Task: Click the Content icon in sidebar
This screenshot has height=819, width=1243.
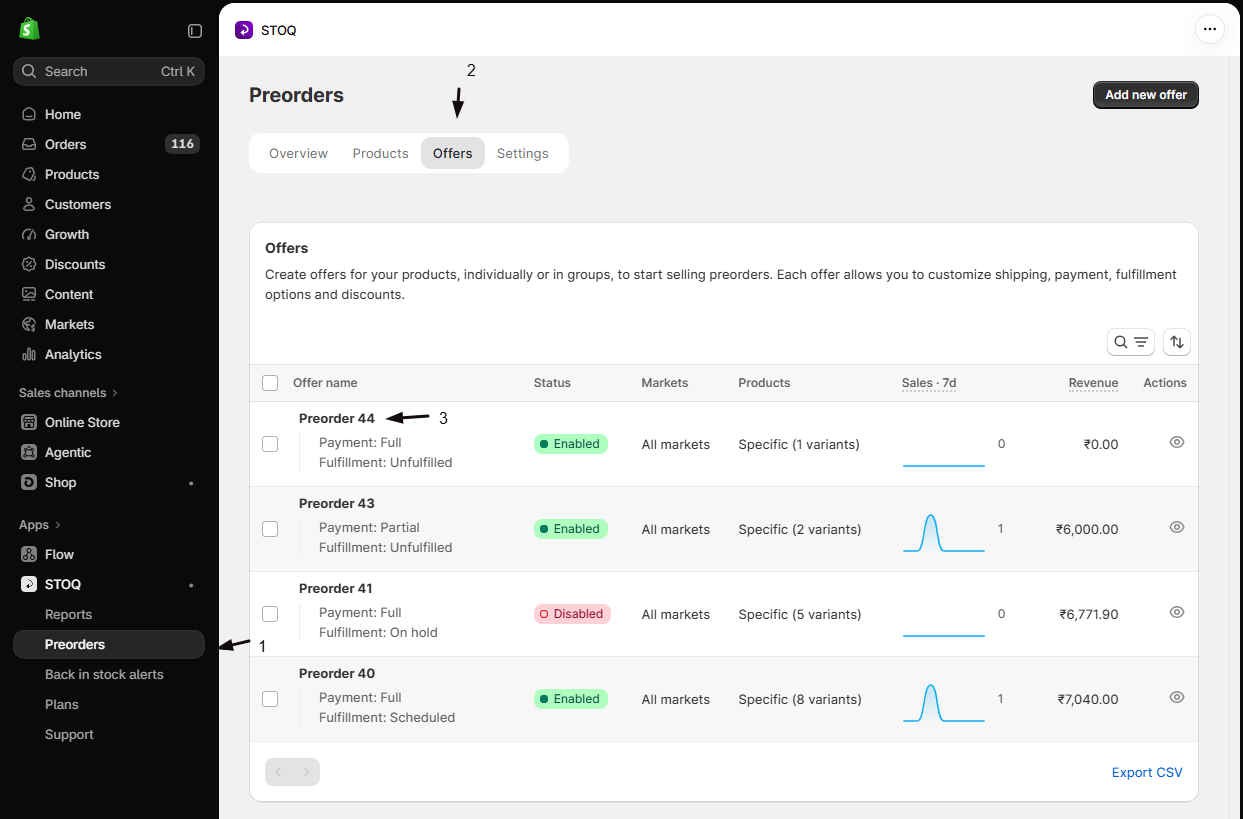Action: (29, 294)
